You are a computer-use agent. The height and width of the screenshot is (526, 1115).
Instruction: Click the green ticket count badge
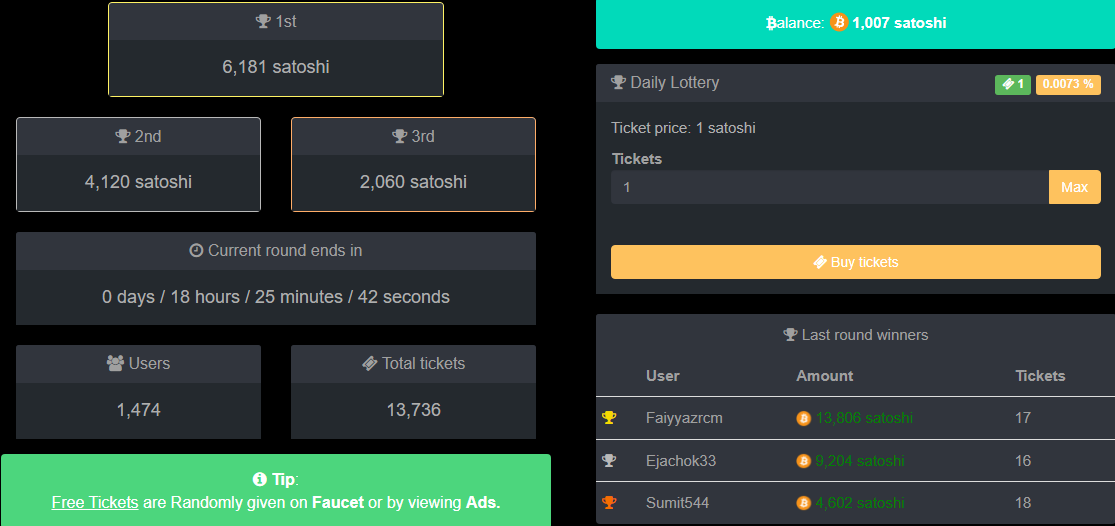(x=1013, y=85)
